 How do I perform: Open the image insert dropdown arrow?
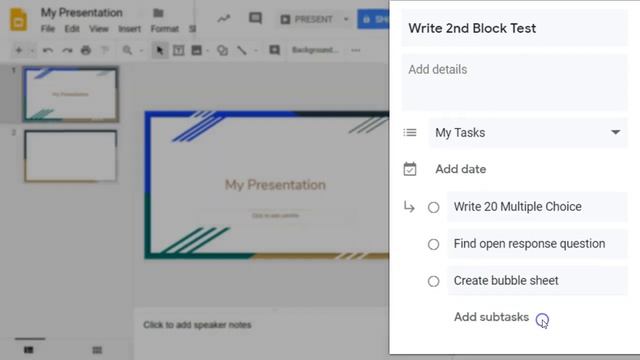coord(208,51)
